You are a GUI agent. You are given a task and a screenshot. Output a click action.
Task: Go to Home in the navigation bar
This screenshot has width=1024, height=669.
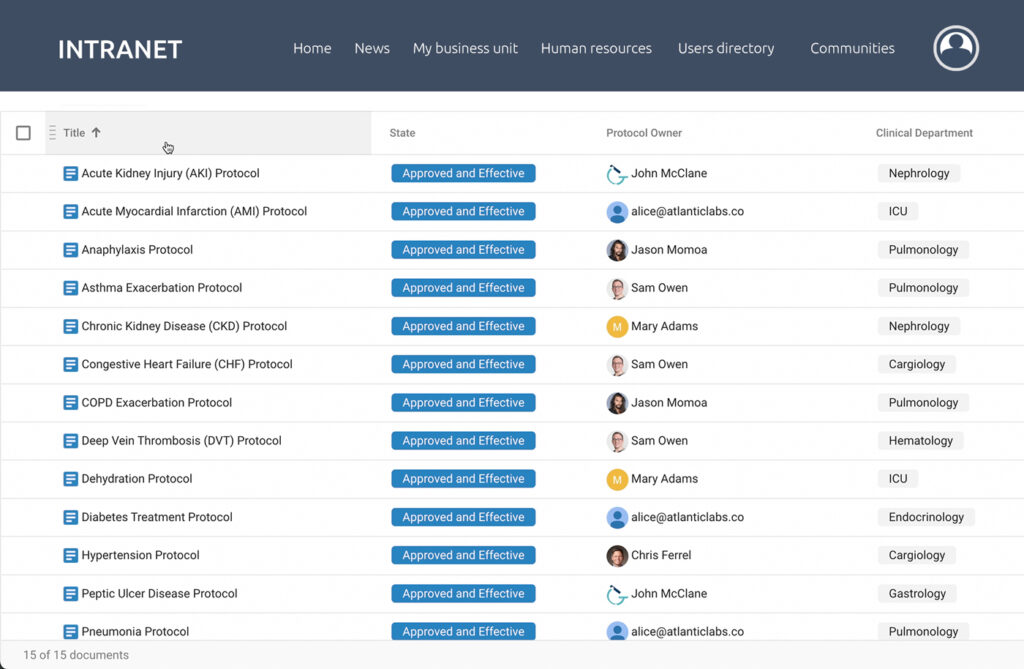point(312,48)
